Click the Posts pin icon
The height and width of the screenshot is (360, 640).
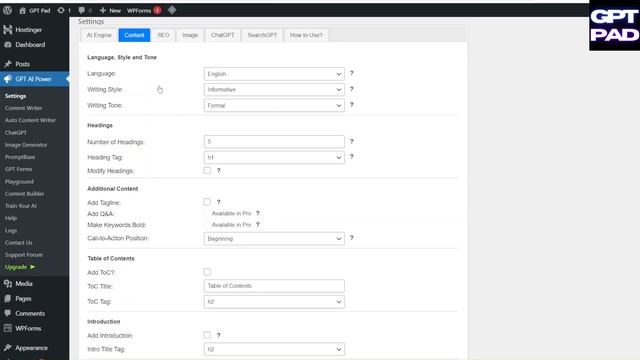7,64
